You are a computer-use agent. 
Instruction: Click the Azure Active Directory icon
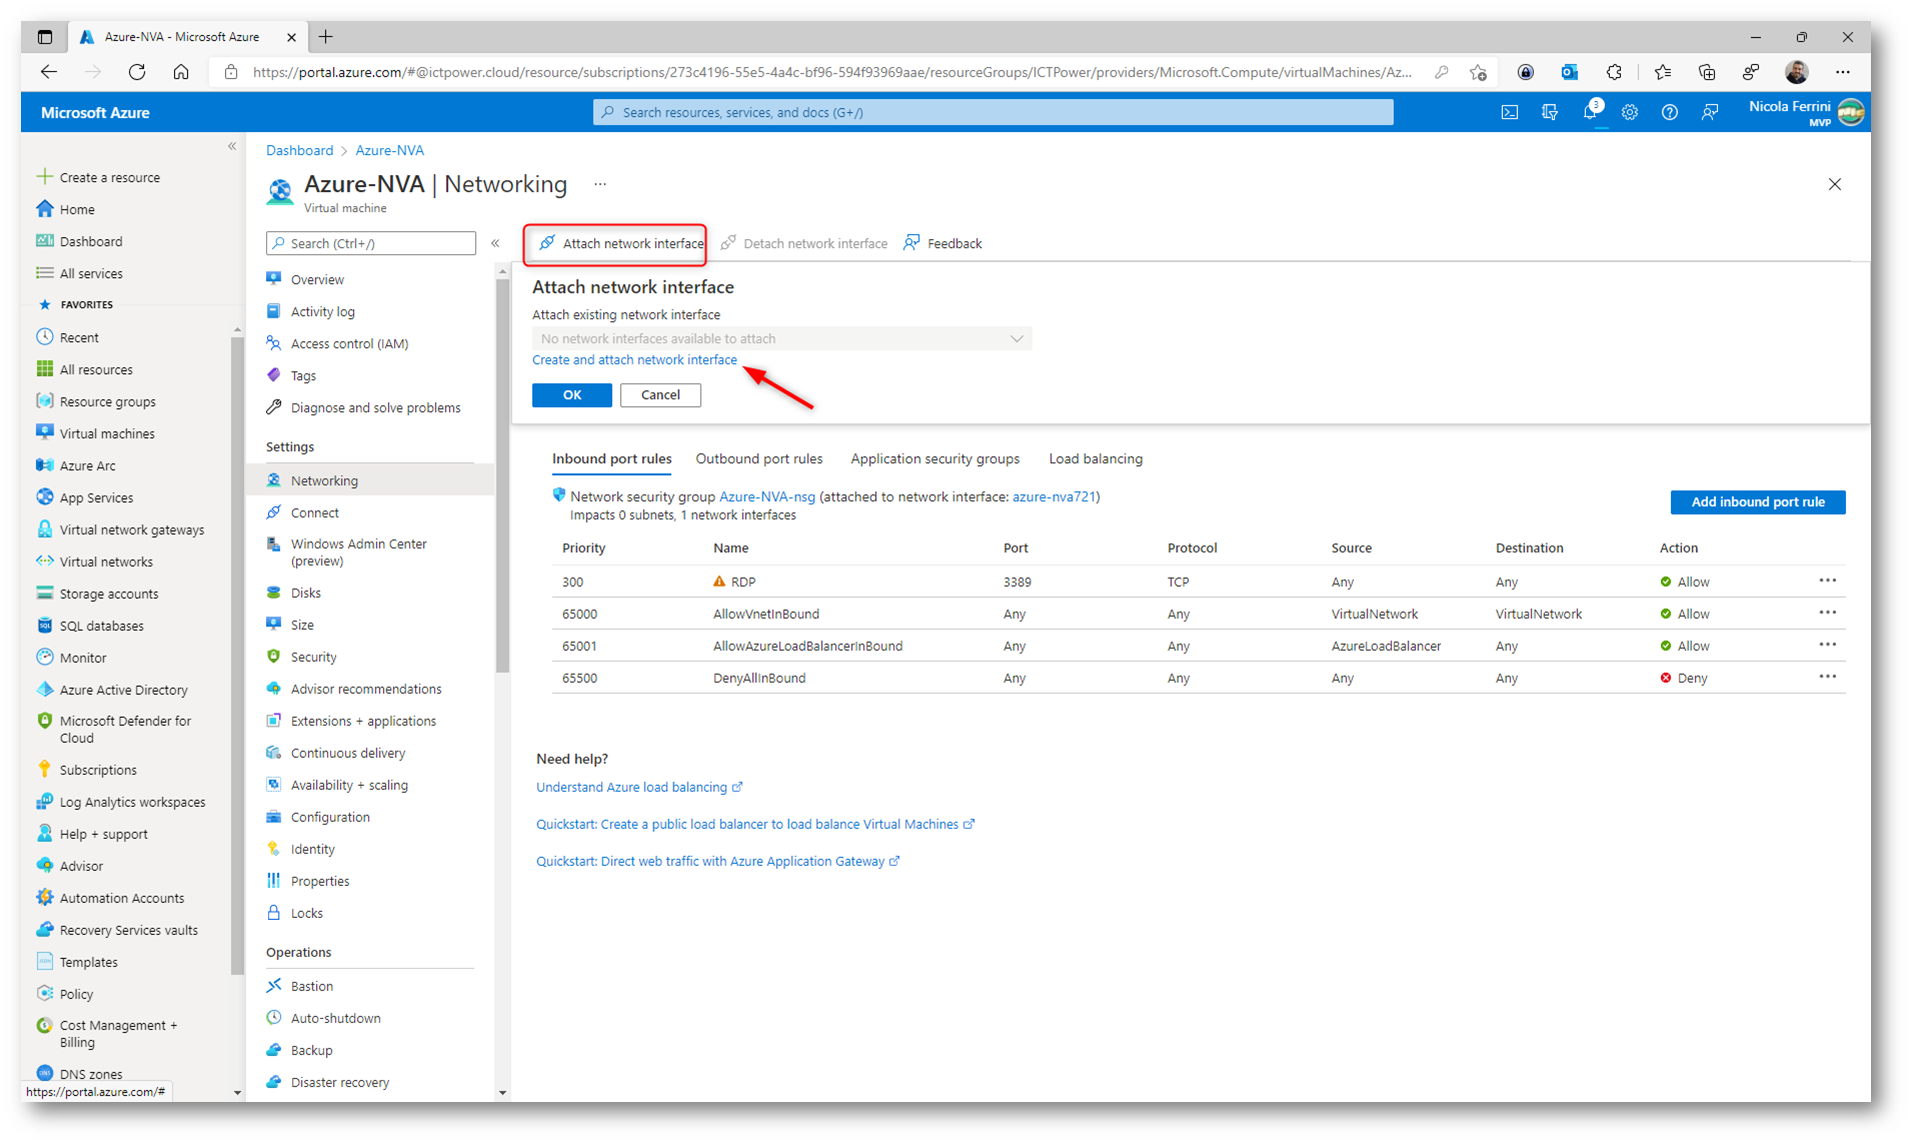(x=44, y=689)
